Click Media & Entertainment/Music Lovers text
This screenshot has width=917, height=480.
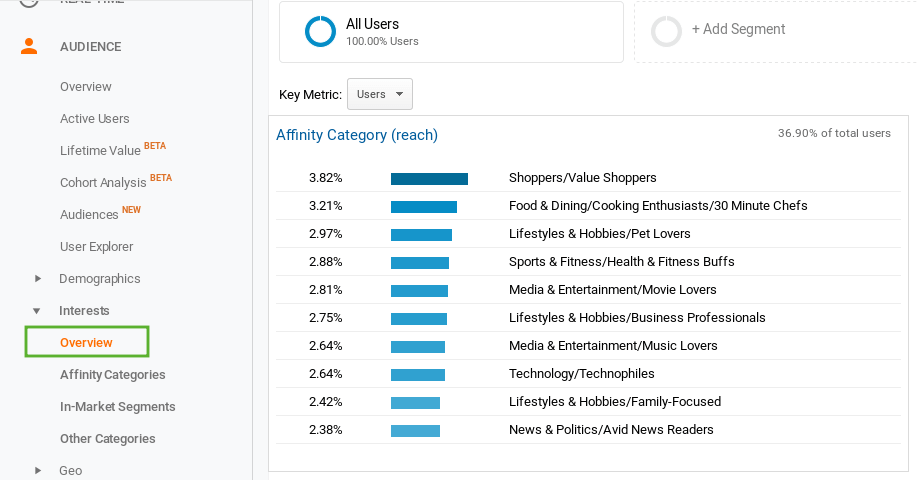click(613, 346)
